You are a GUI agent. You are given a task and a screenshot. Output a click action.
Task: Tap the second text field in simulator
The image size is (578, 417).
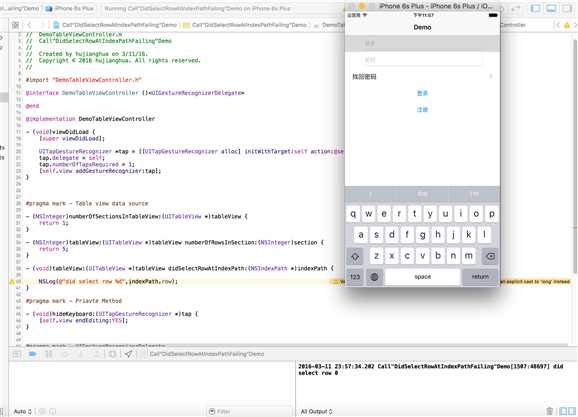422,60
